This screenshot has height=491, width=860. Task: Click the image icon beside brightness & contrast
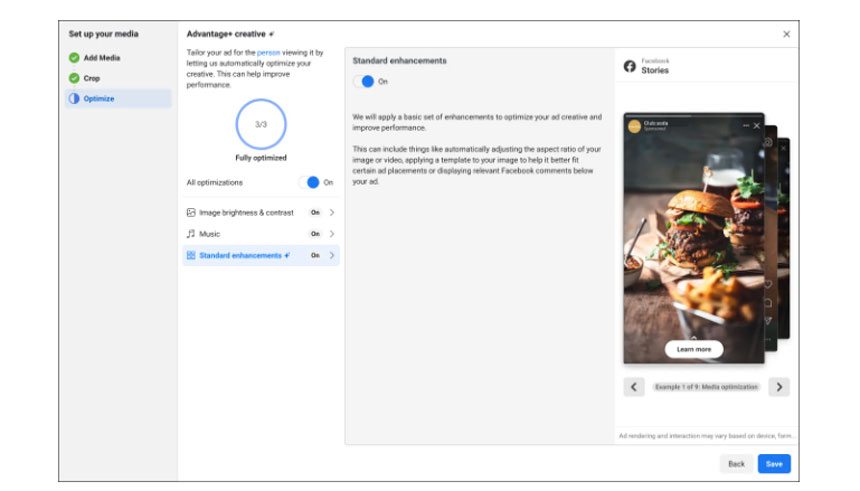[x=191, y=212]
